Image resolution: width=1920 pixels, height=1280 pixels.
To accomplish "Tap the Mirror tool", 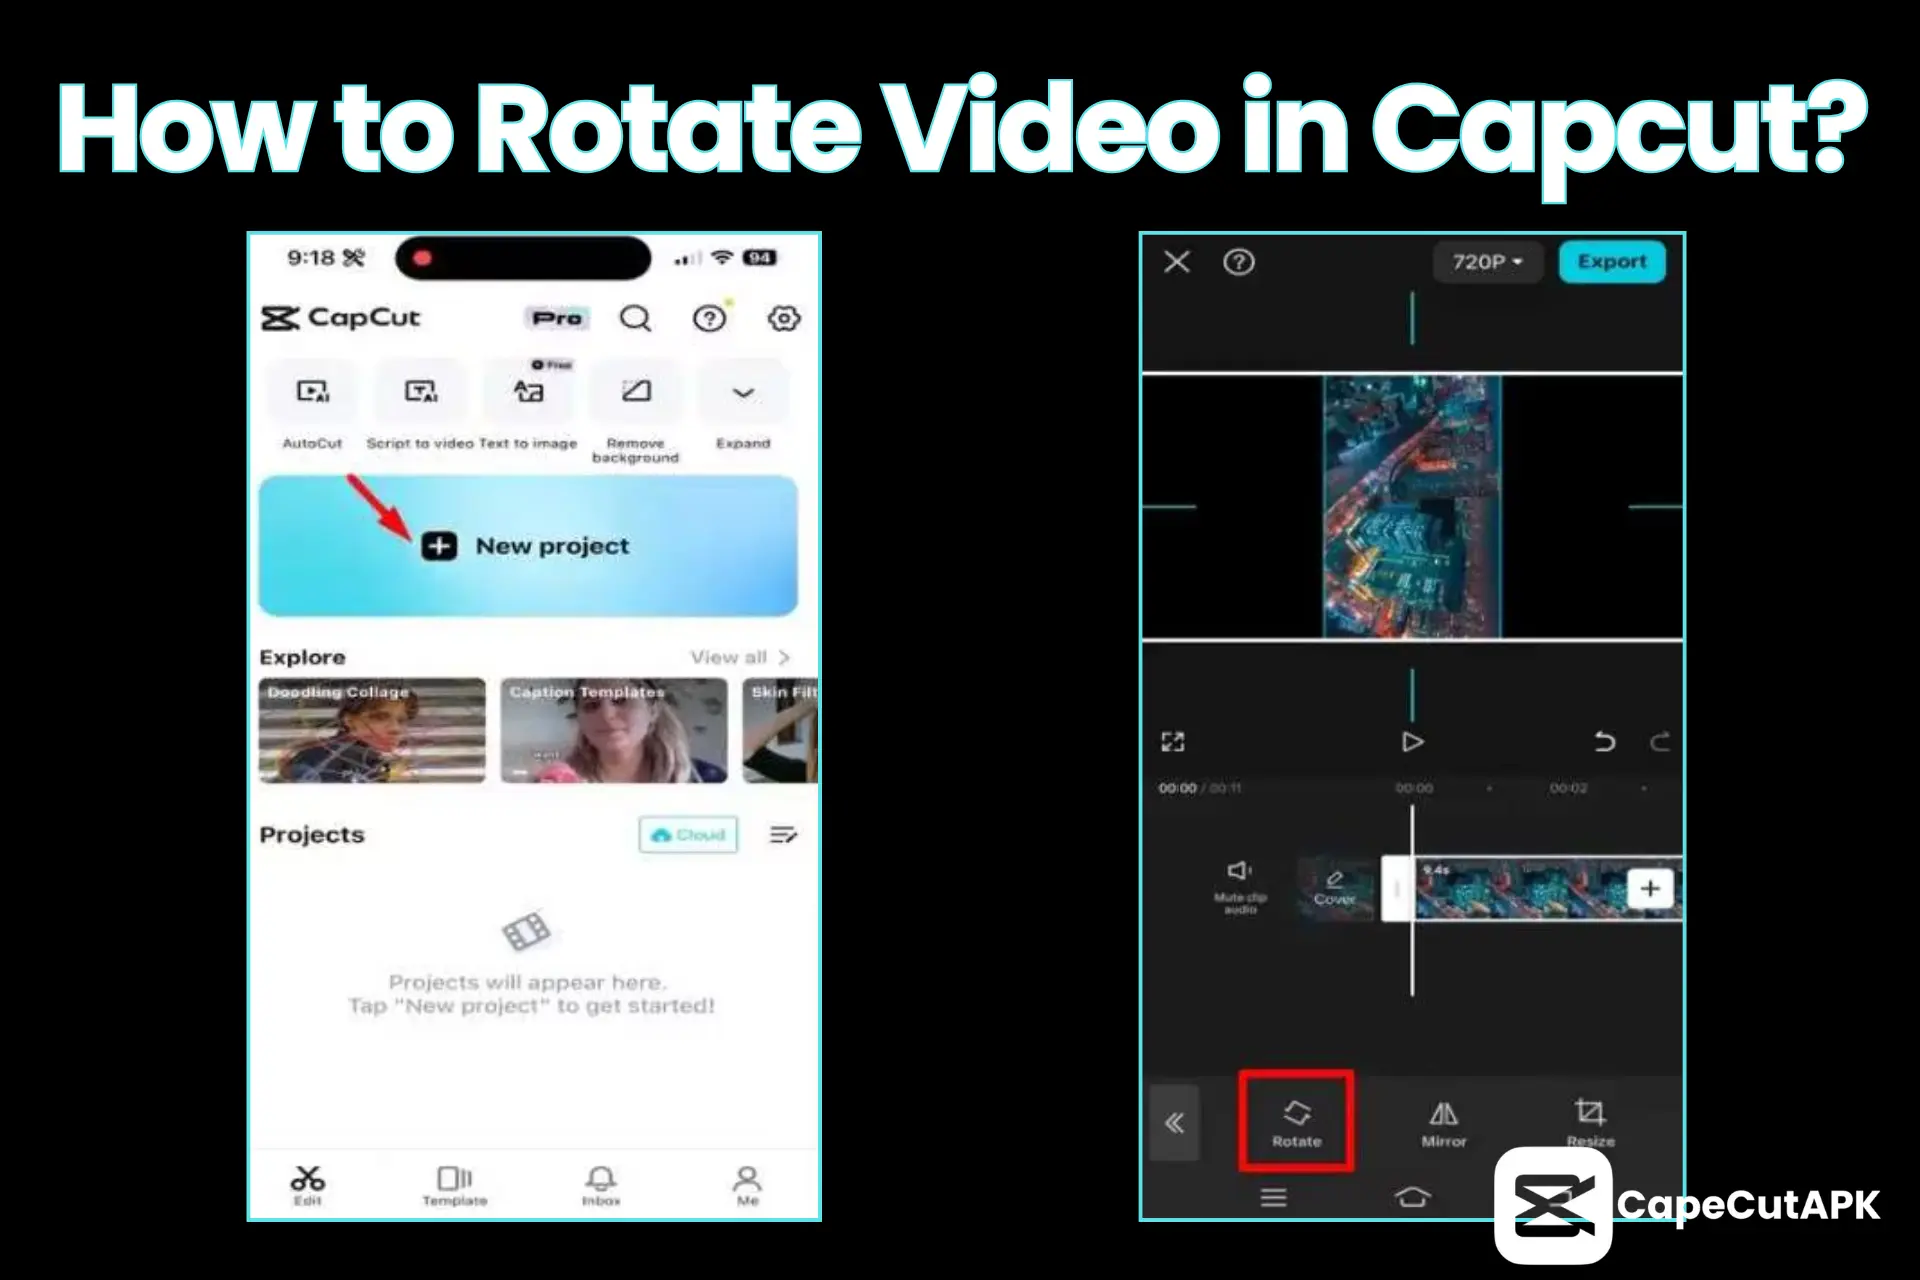I will point(1444,1123).
